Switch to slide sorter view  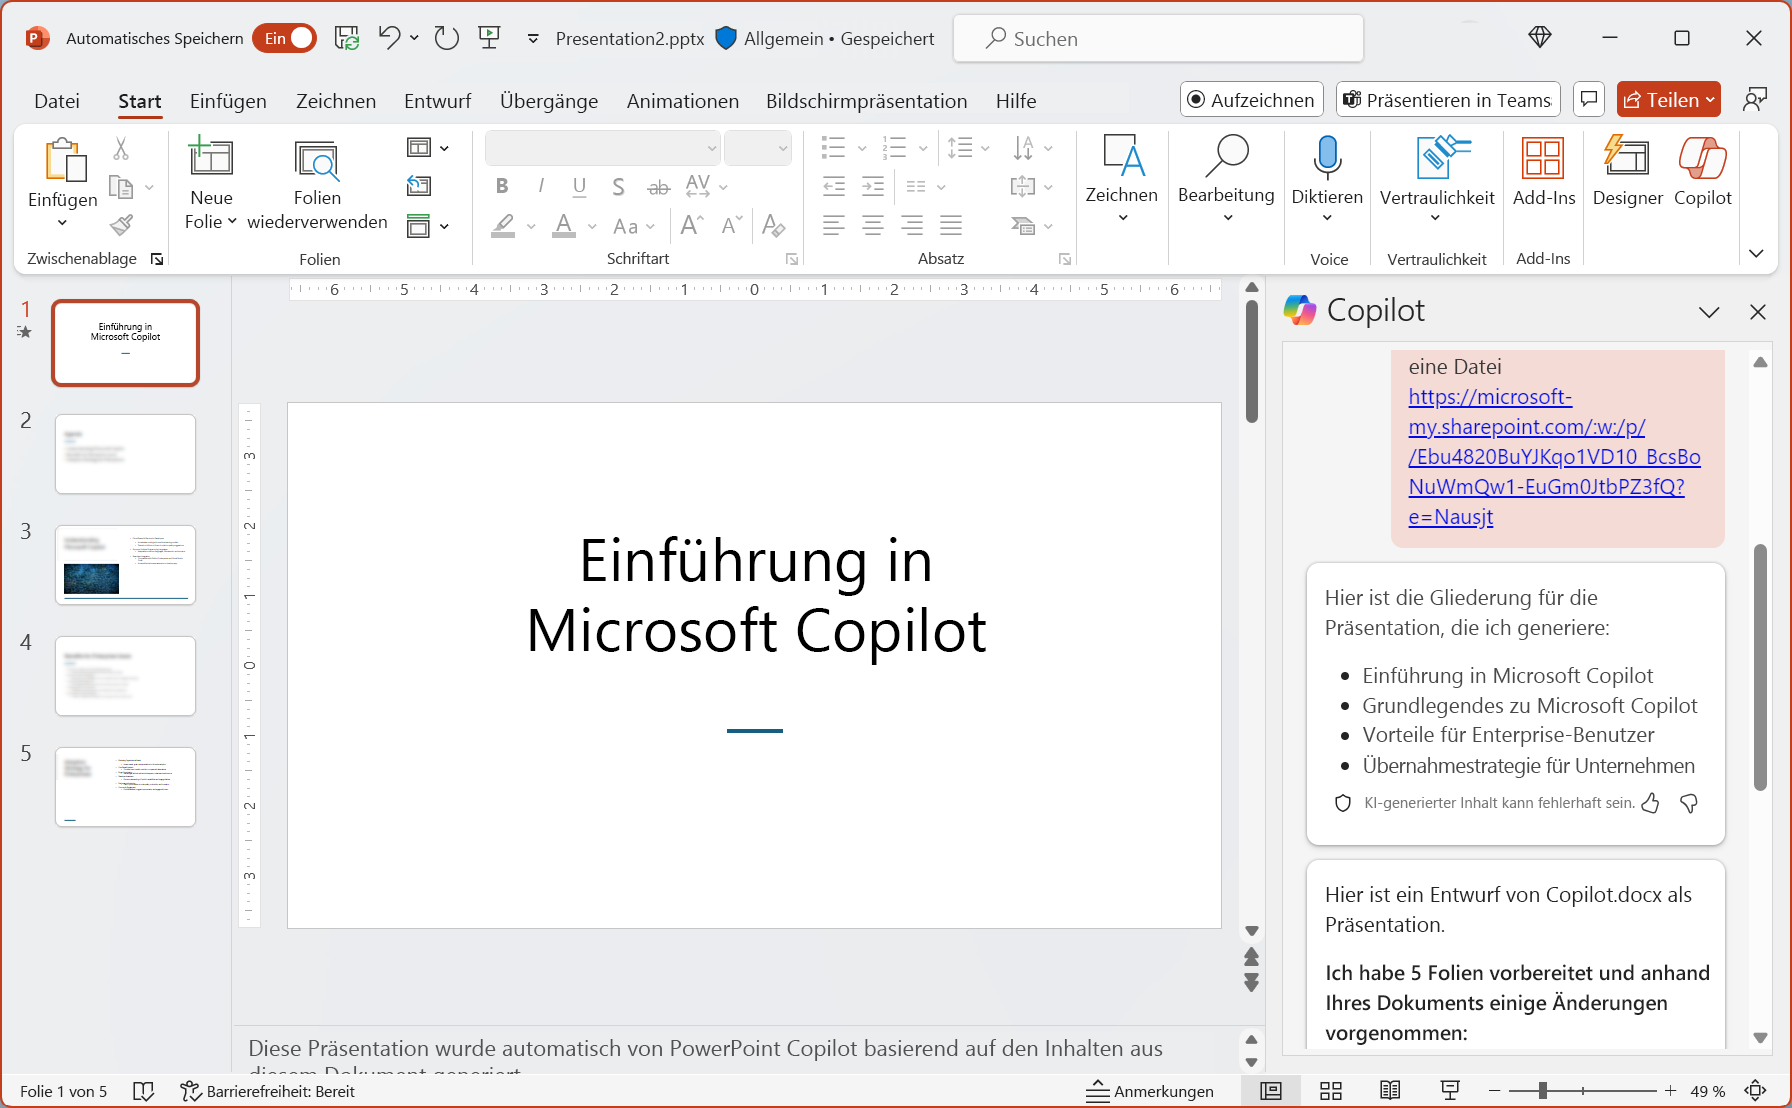coord(1331,1091)
